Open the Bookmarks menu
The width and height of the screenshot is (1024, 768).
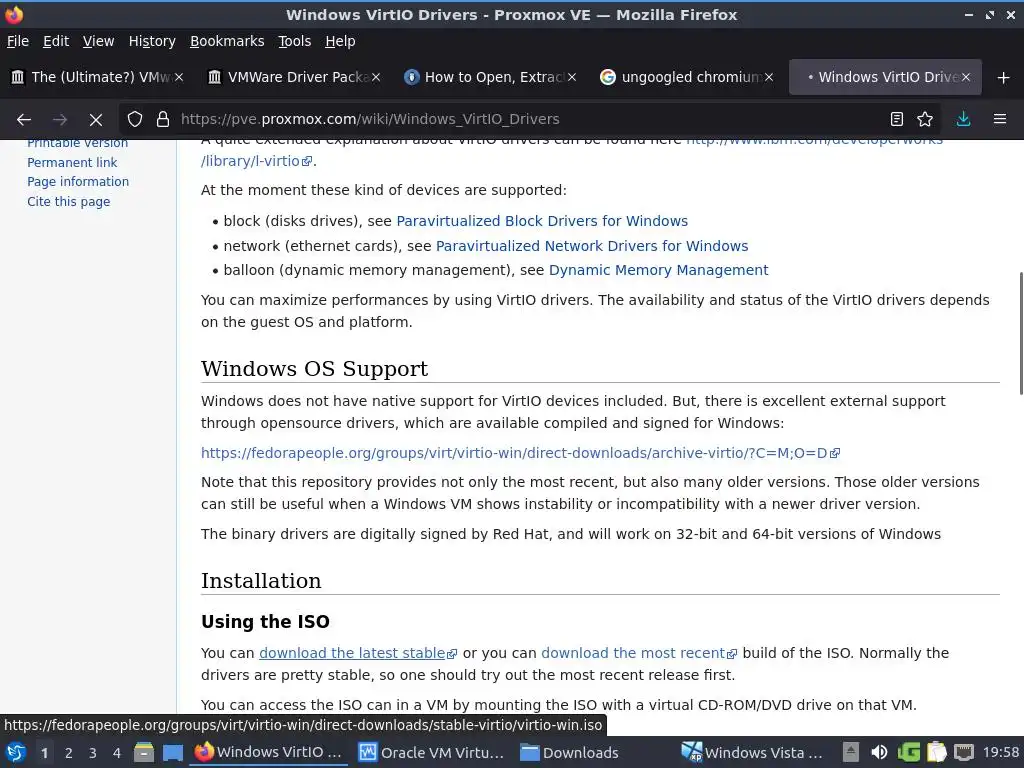[x=227, y=41]
